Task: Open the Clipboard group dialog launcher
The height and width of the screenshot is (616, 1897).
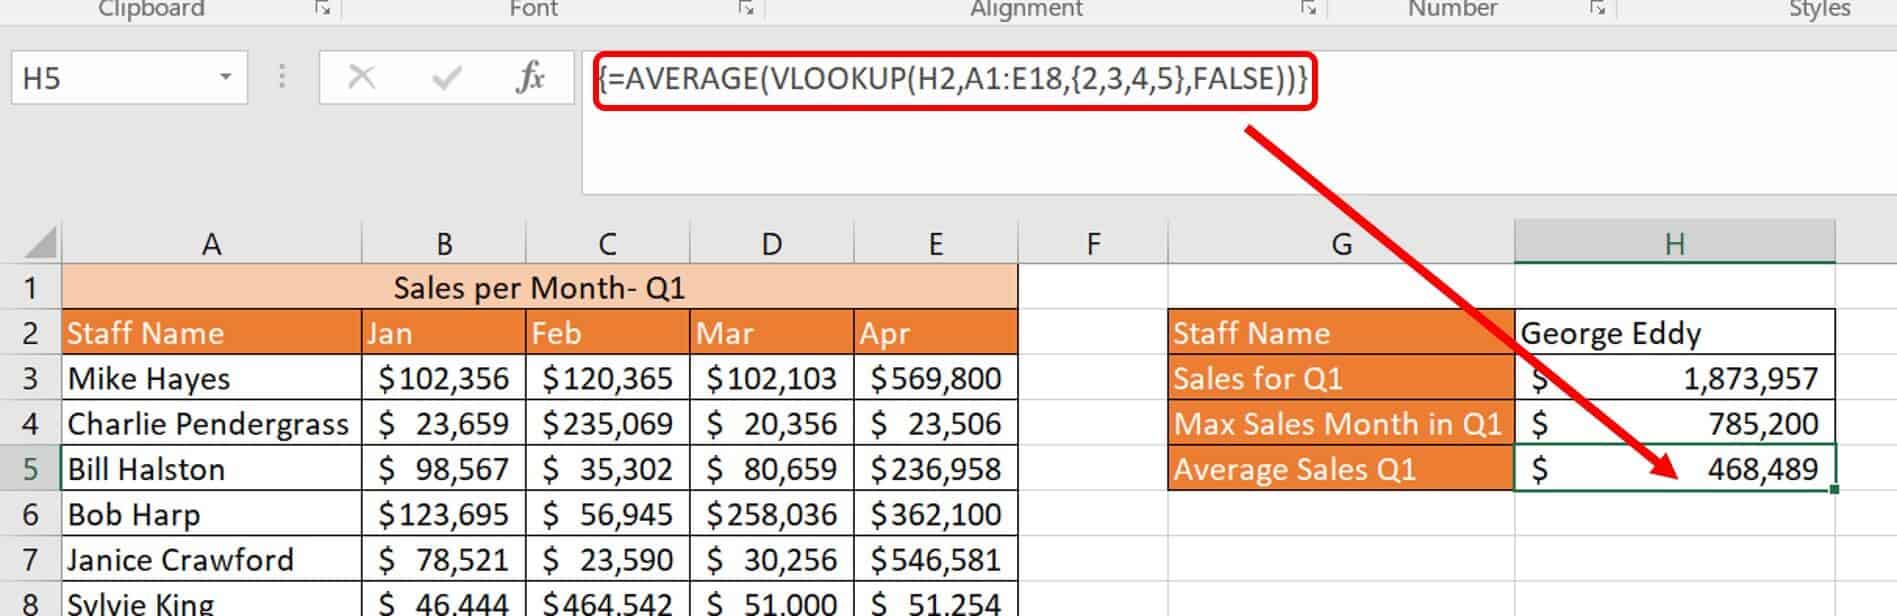Action: click(322, 8)
